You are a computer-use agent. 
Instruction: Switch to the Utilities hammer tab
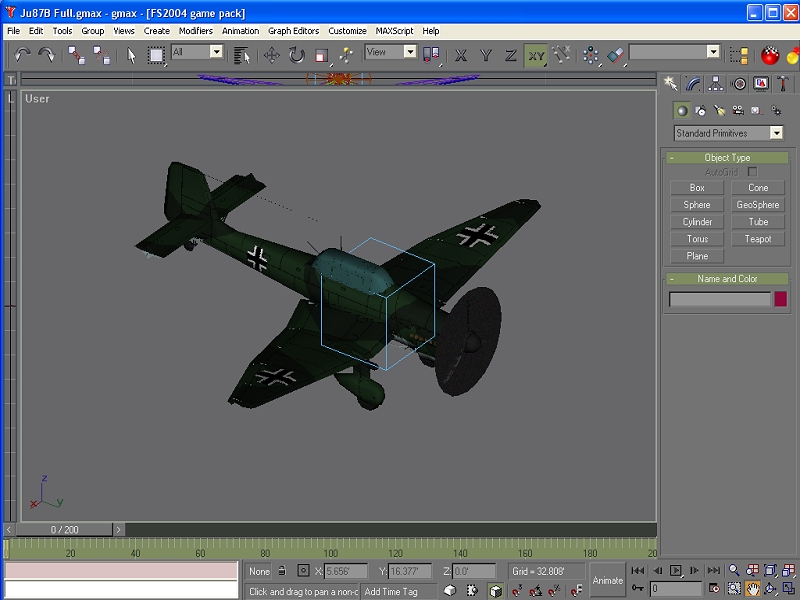tap(785, 84)
